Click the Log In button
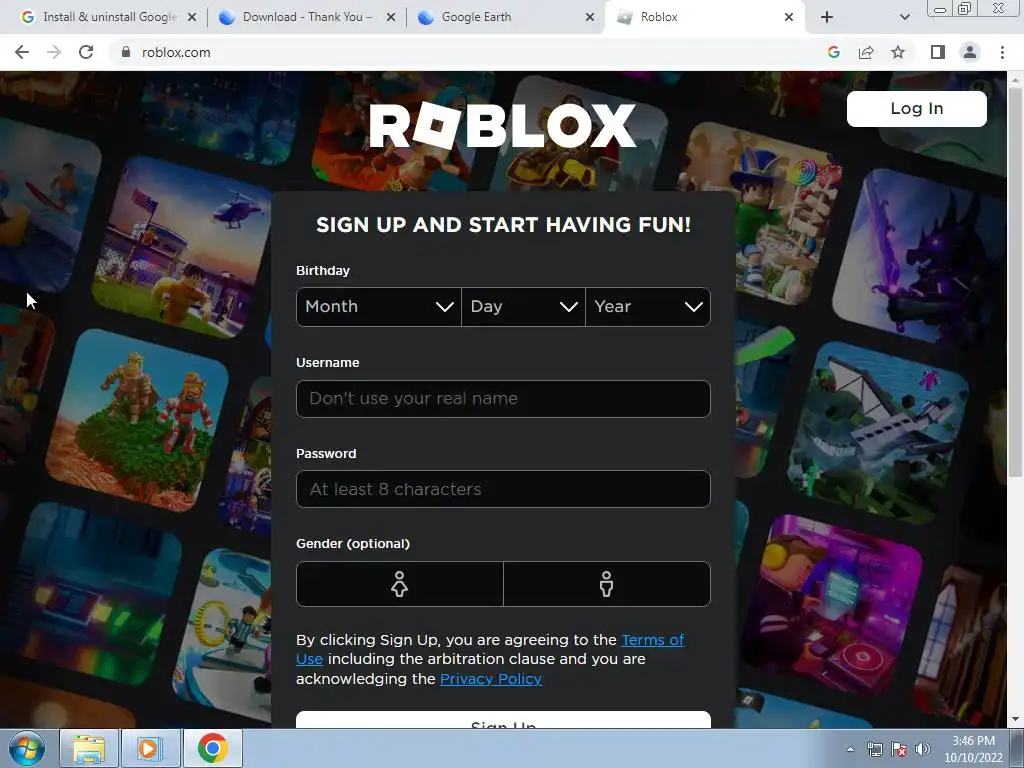This screenshot has width=1024, height=768. [x=916, y=108]
